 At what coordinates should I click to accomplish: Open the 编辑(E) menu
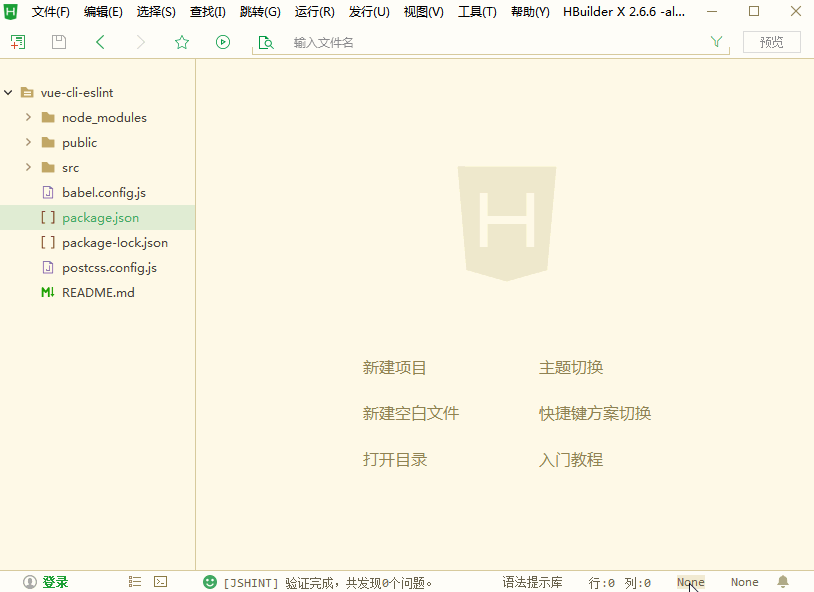pos(103,12)
